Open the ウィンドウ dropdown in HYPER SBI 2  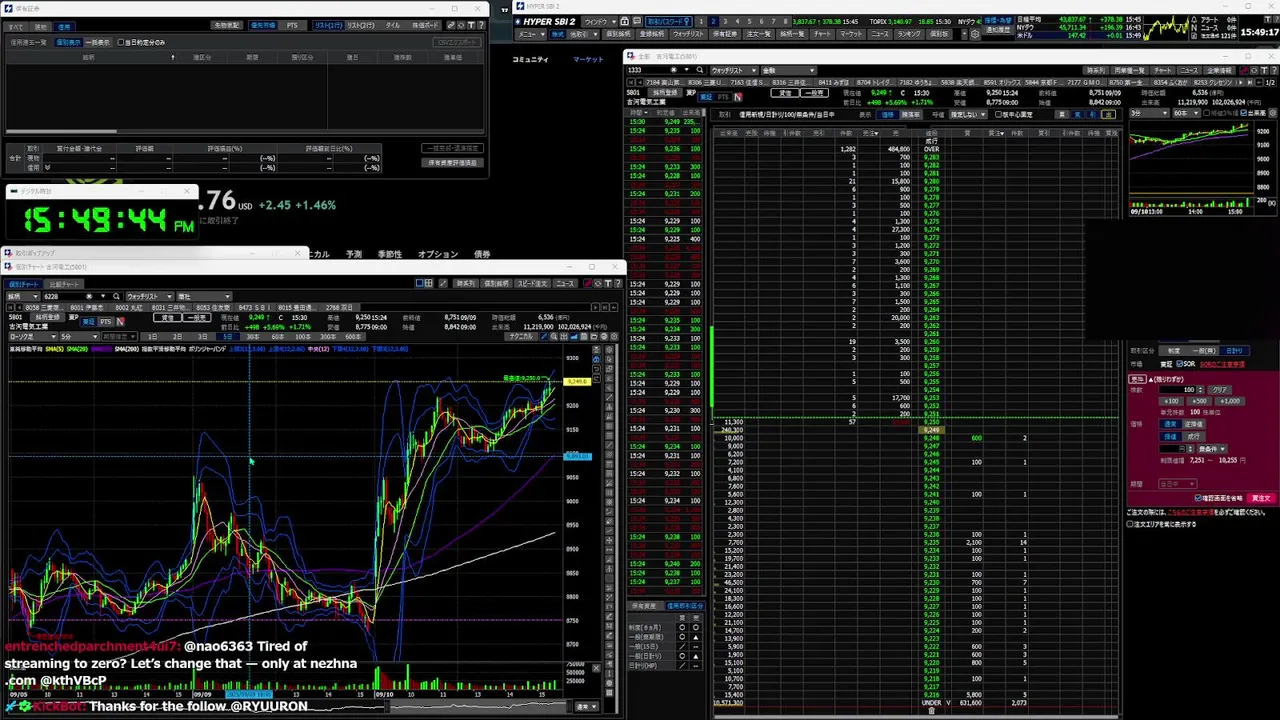coord(600,21)
